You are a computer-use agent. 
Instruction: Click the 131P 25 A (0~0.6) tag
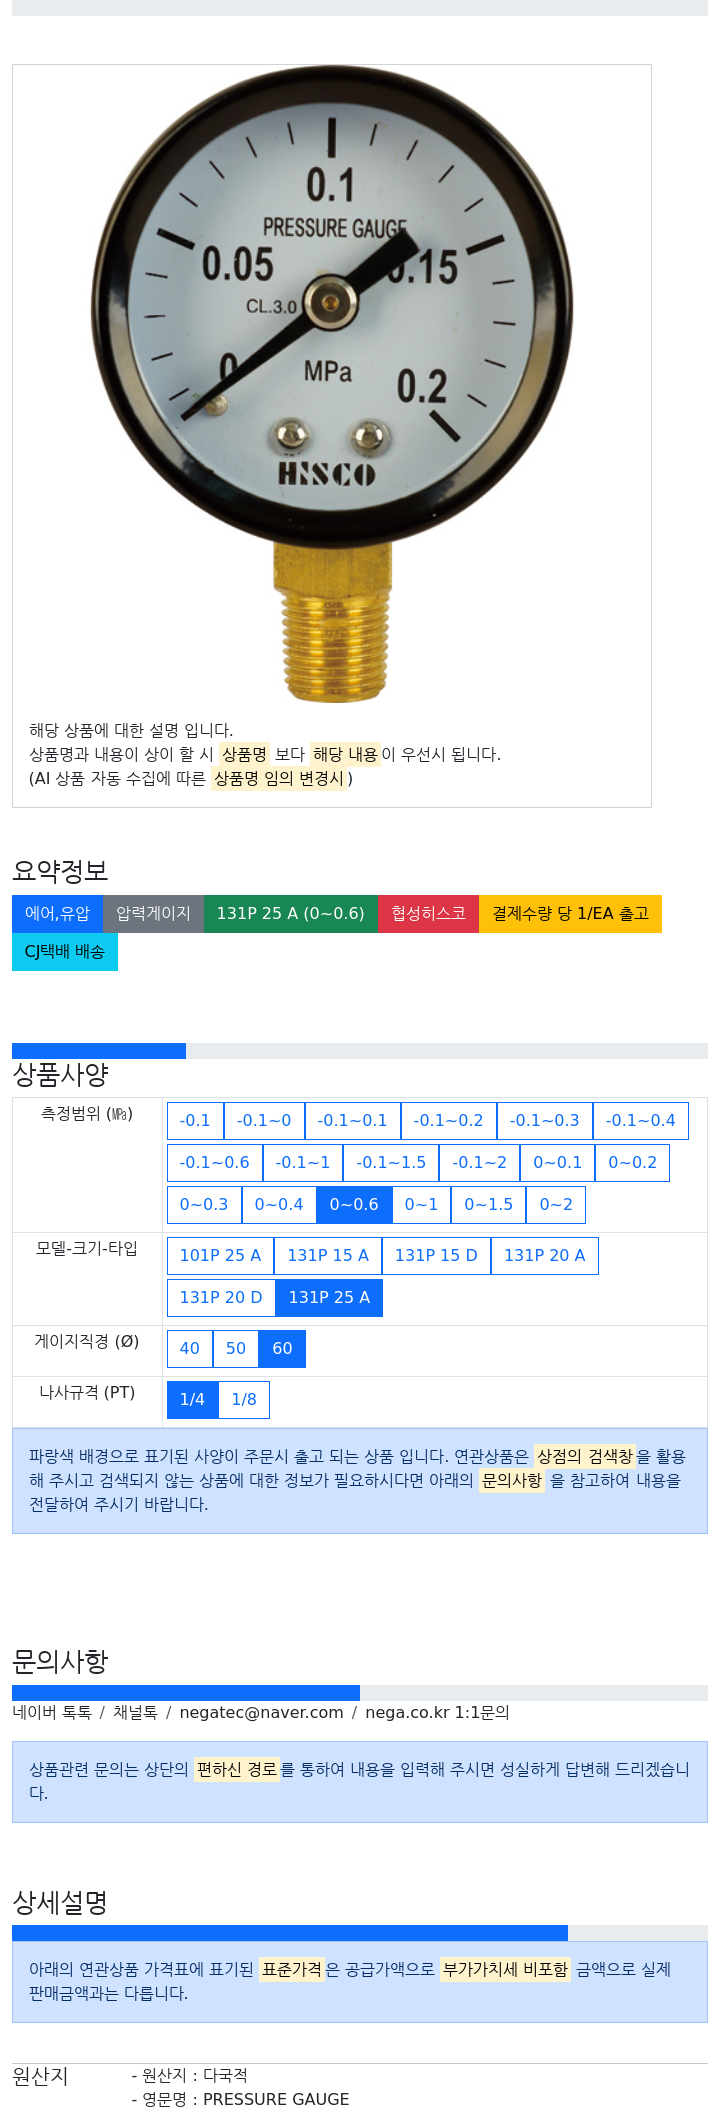pyautogui.click(x=290, y=914)
